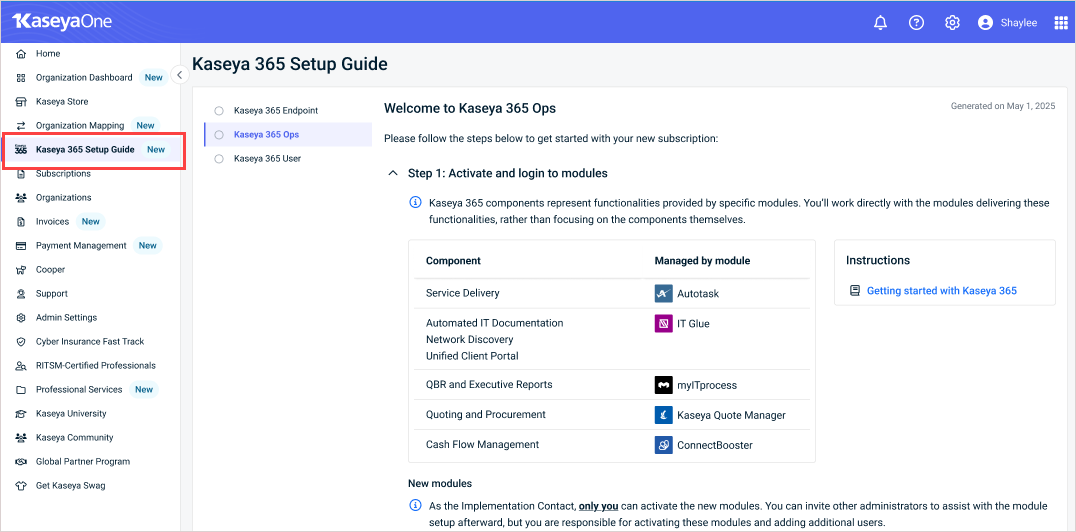The height and width of the screenshot is (532, 1076).
Task: Collapse Step 1 Activate and login section
Action: [x=393, y=174]
